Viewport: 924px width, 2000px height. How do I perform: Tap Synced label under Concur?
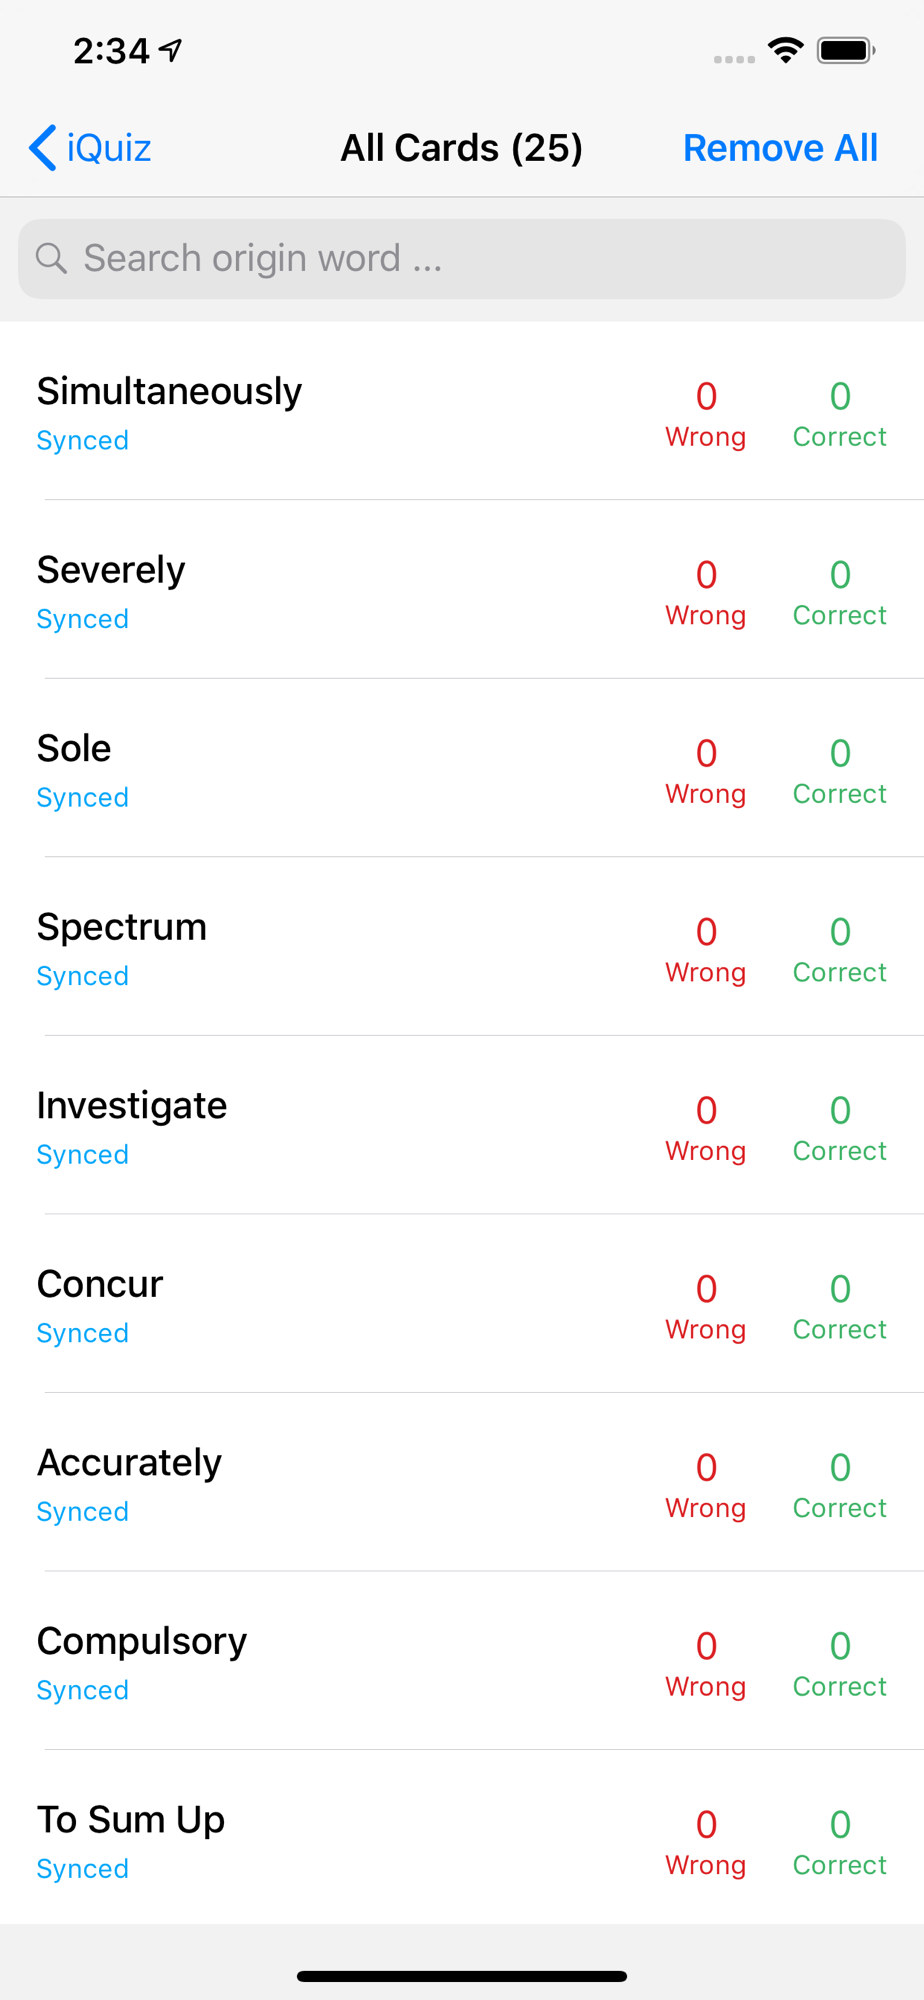(83, 1333)
